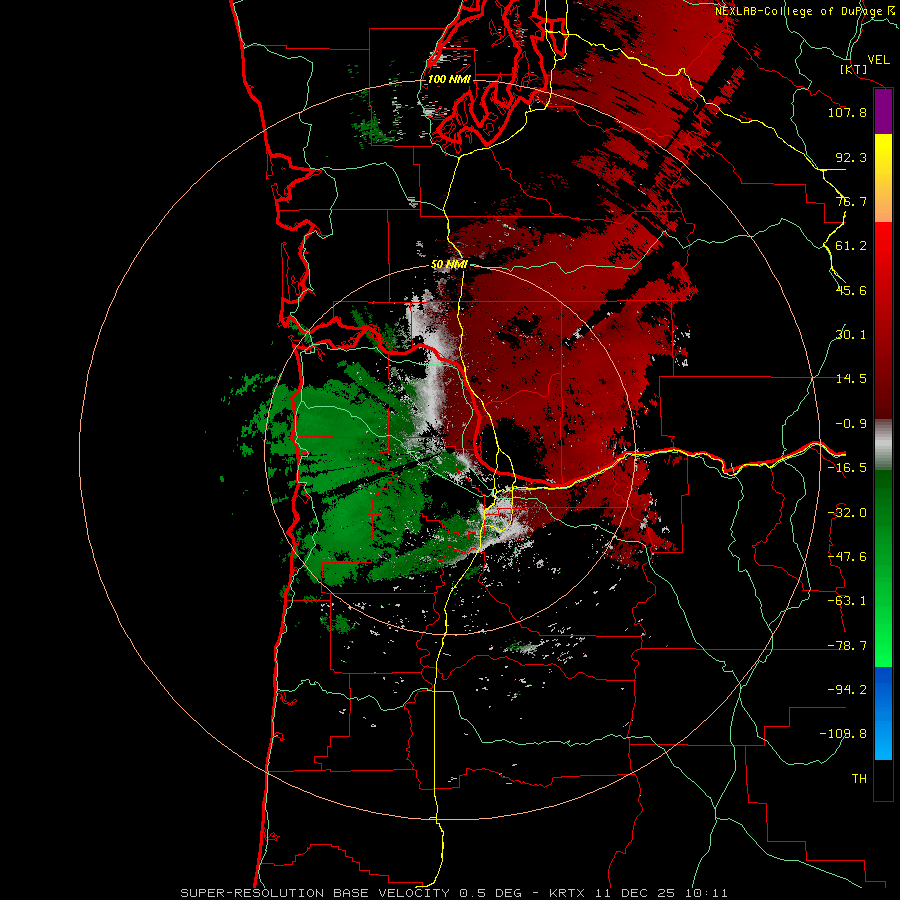Select the blue segment of the color bar
This screenshot has height=900, width=900.
coord(883,713)
